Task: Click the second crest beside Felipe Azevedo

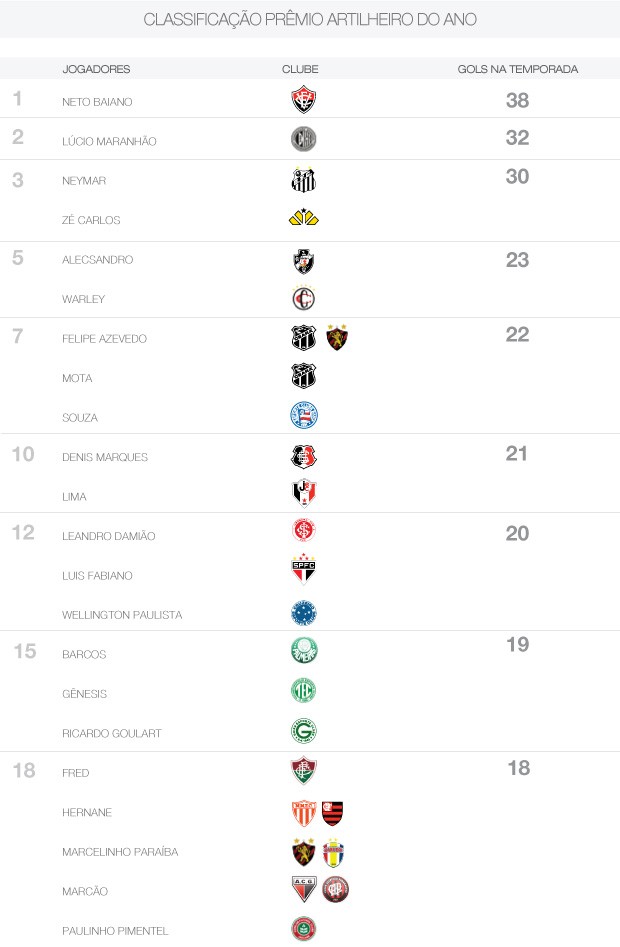Action: (337, 338)
